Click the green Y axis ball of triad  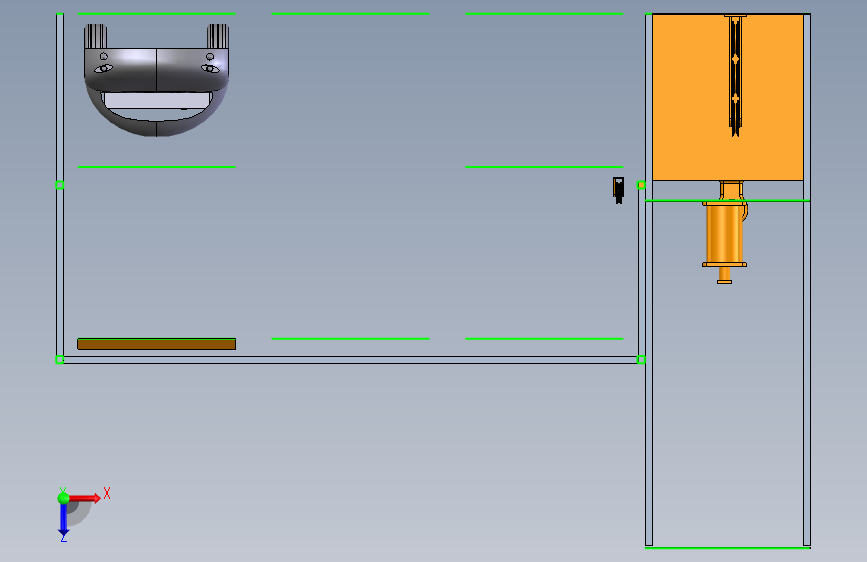(64, 498)
